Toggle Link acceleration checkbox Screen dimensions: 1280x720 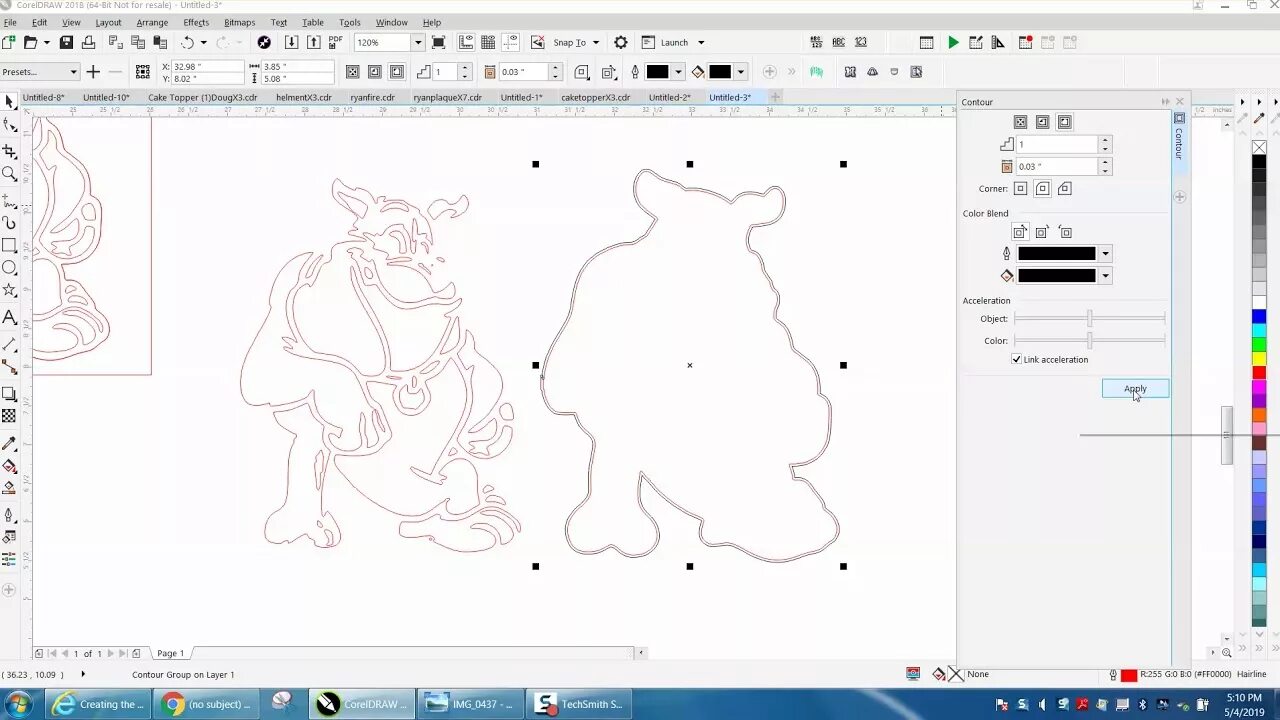click(1017, 359)
